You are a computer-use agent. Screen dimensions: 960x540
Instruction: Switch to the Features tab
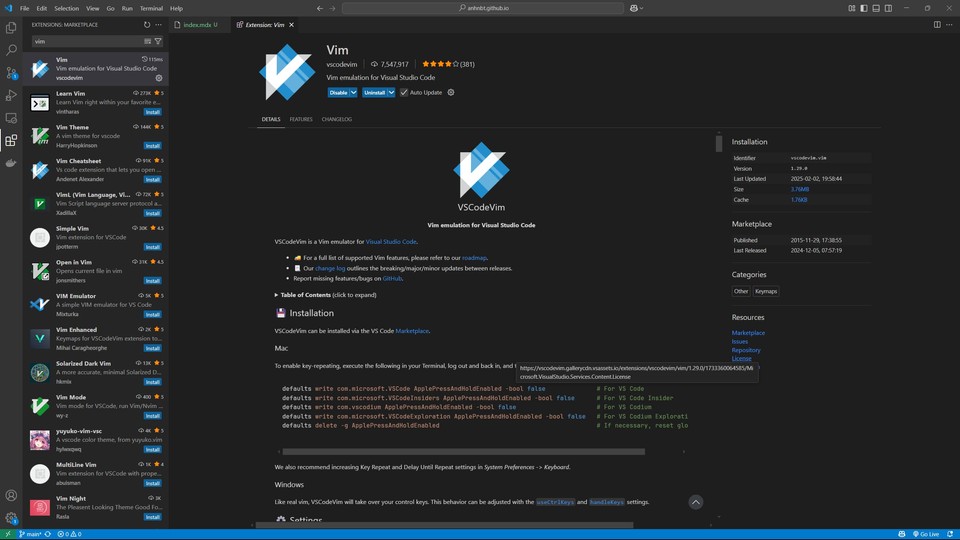pos(301,119)
